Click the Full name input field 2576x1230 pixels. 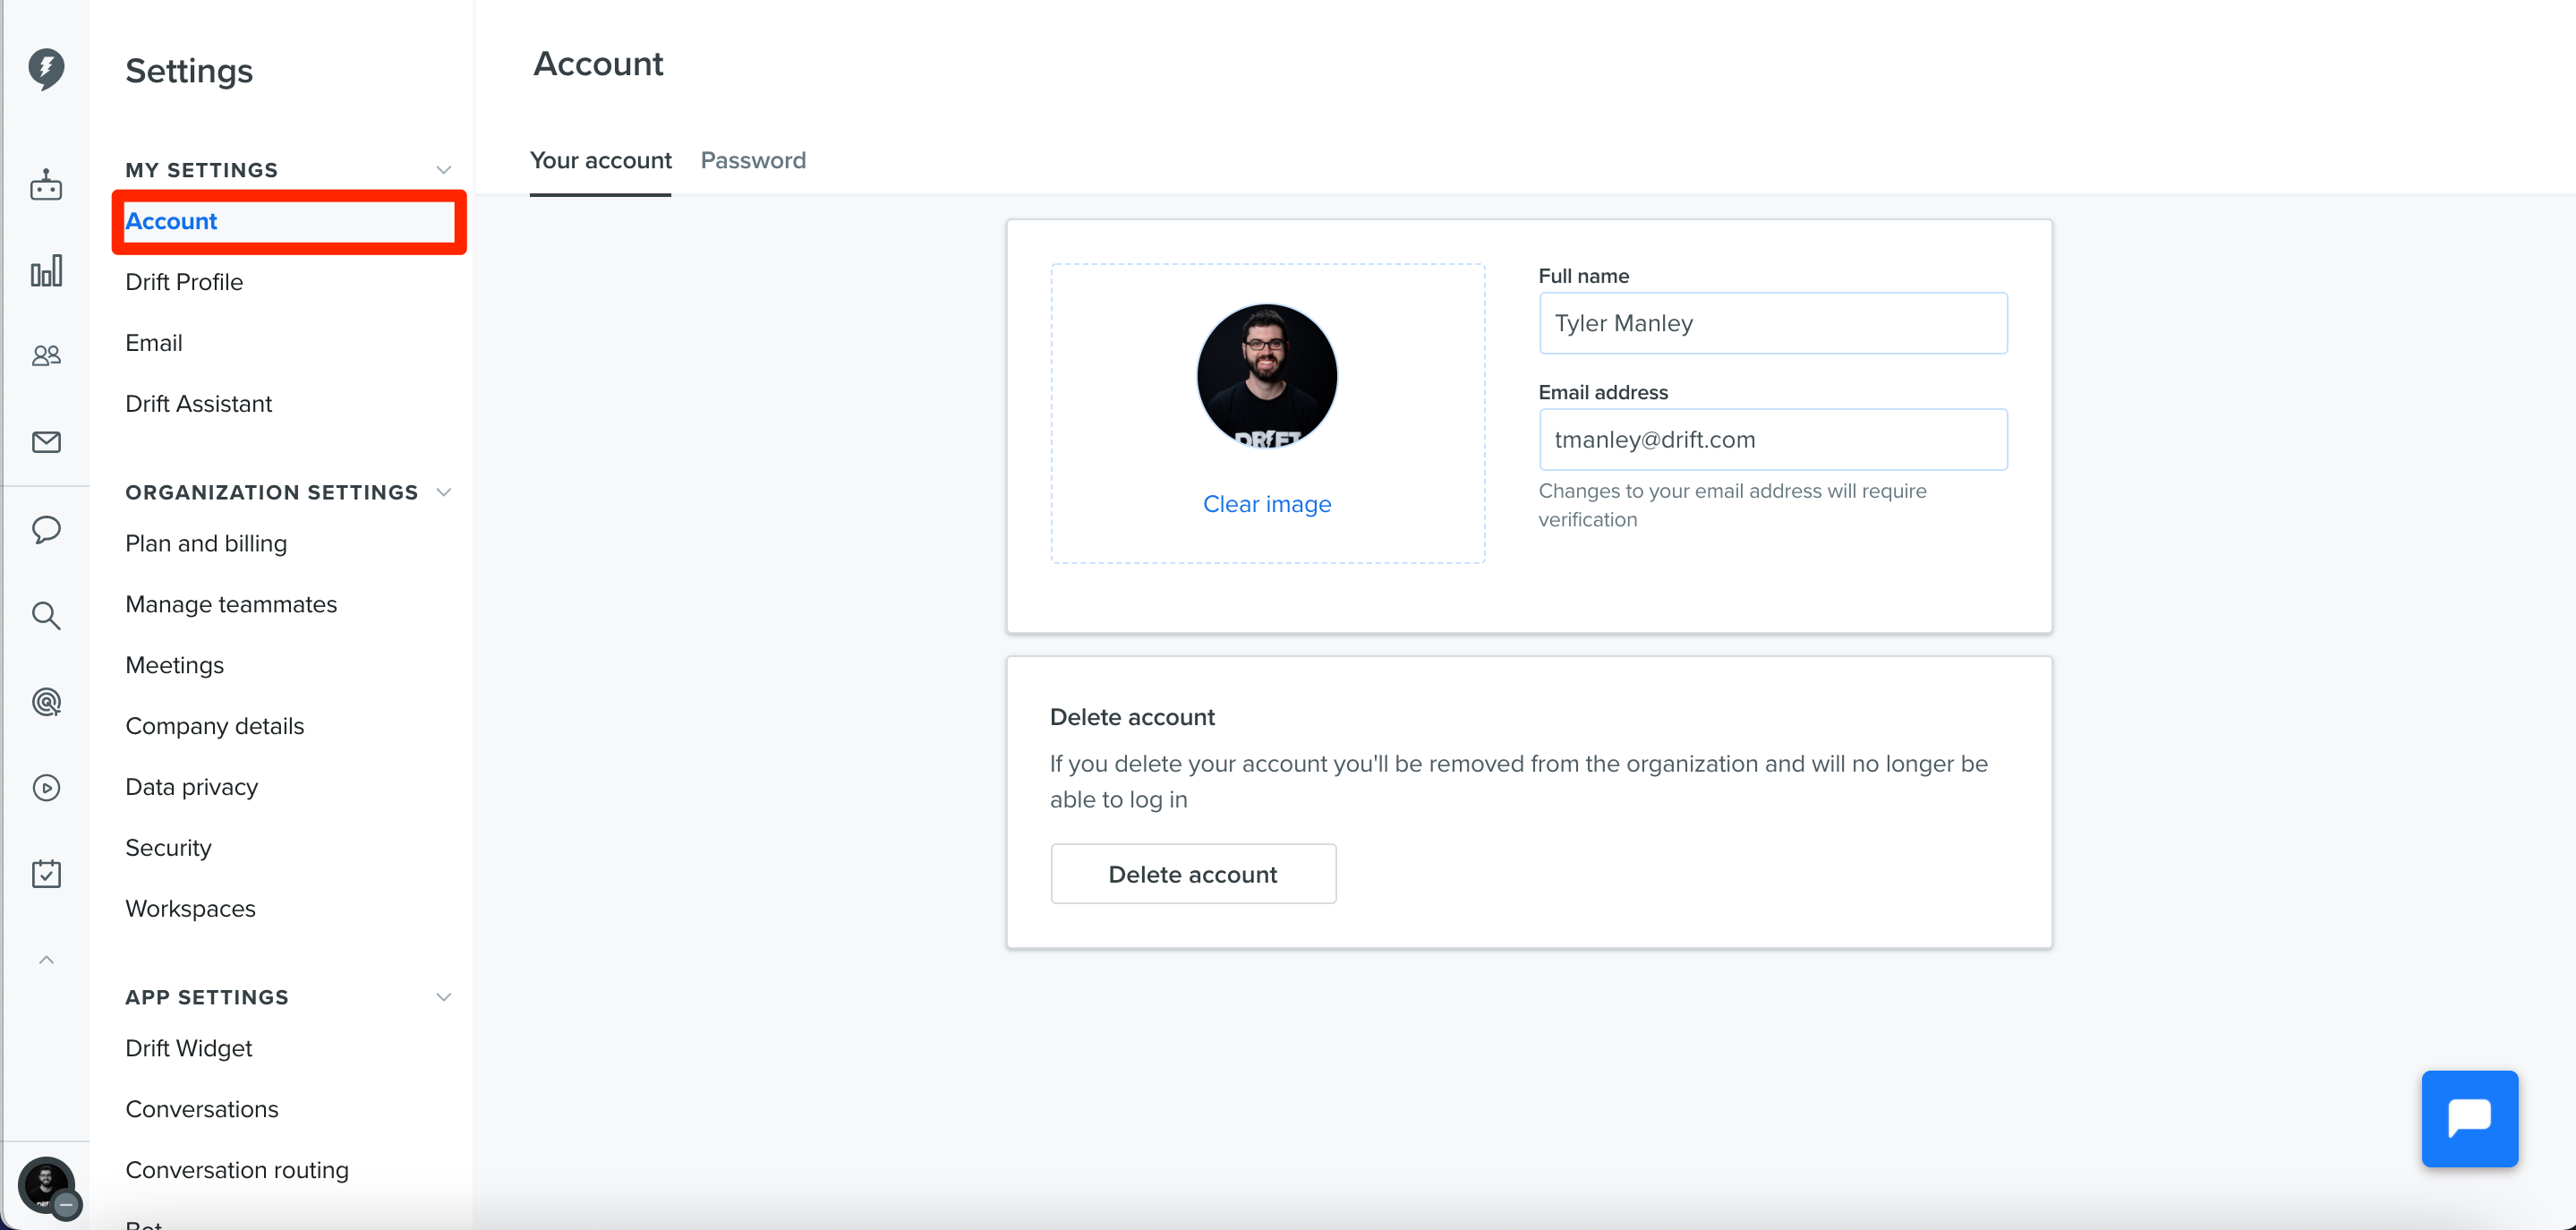pyautogui.click(x=1773, y=323)
